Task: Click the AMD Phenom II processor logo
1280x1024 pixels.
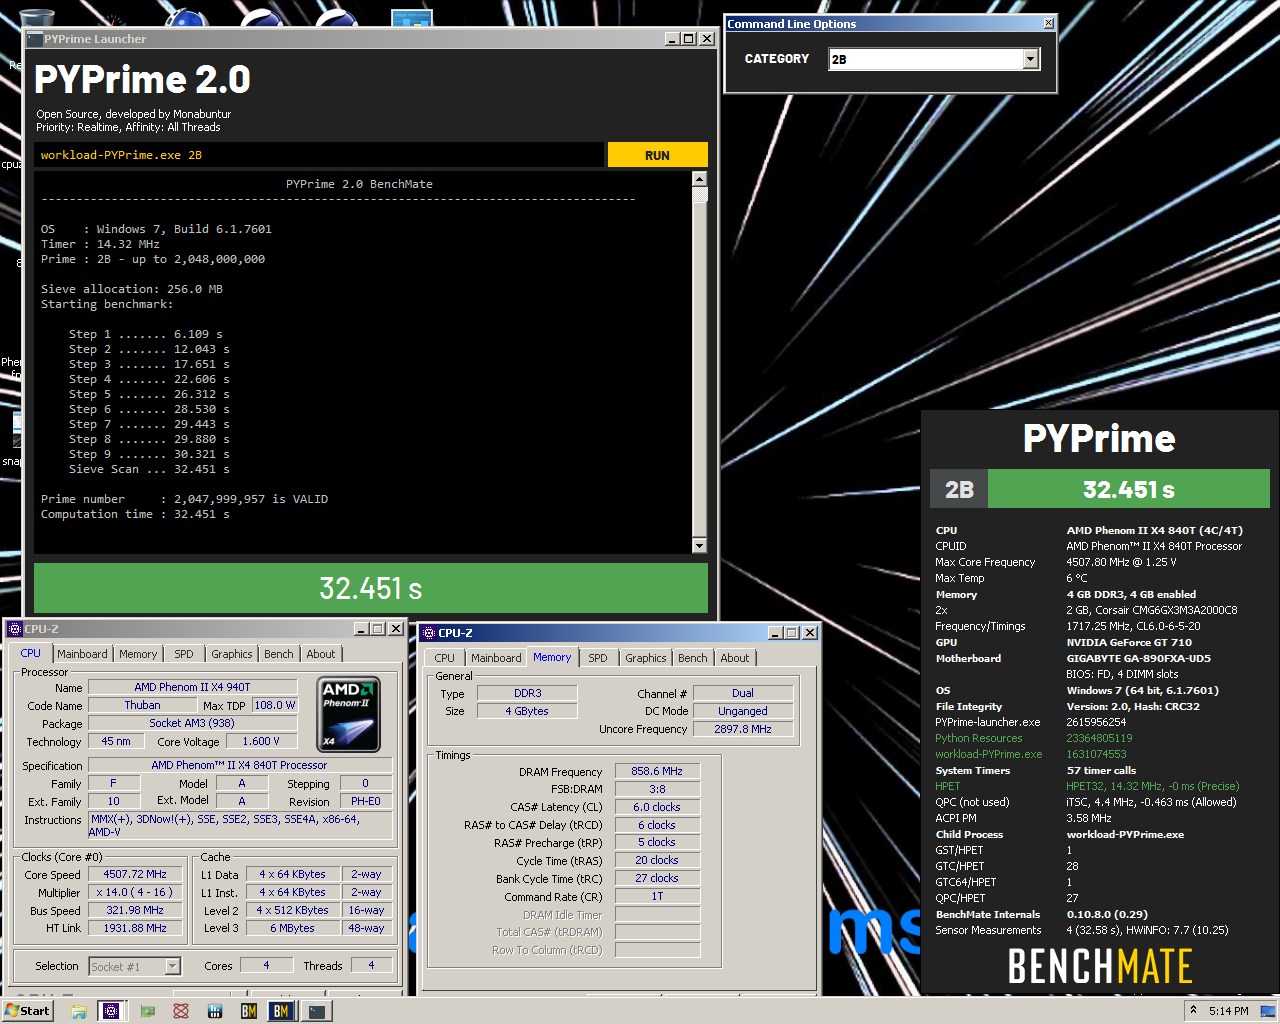Action: click(348, 714)
